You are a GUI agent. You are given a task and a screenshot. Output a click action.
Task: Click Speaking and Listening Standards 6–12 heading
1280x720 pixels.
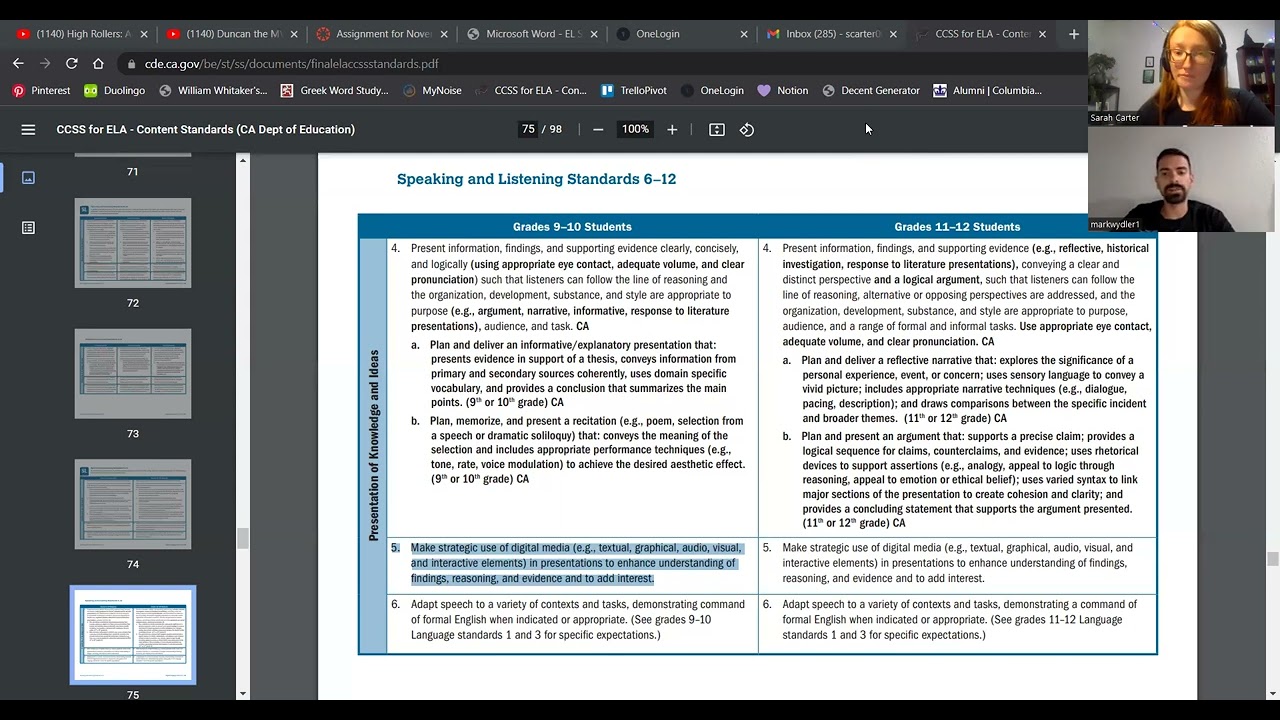(x=536, y=179)
